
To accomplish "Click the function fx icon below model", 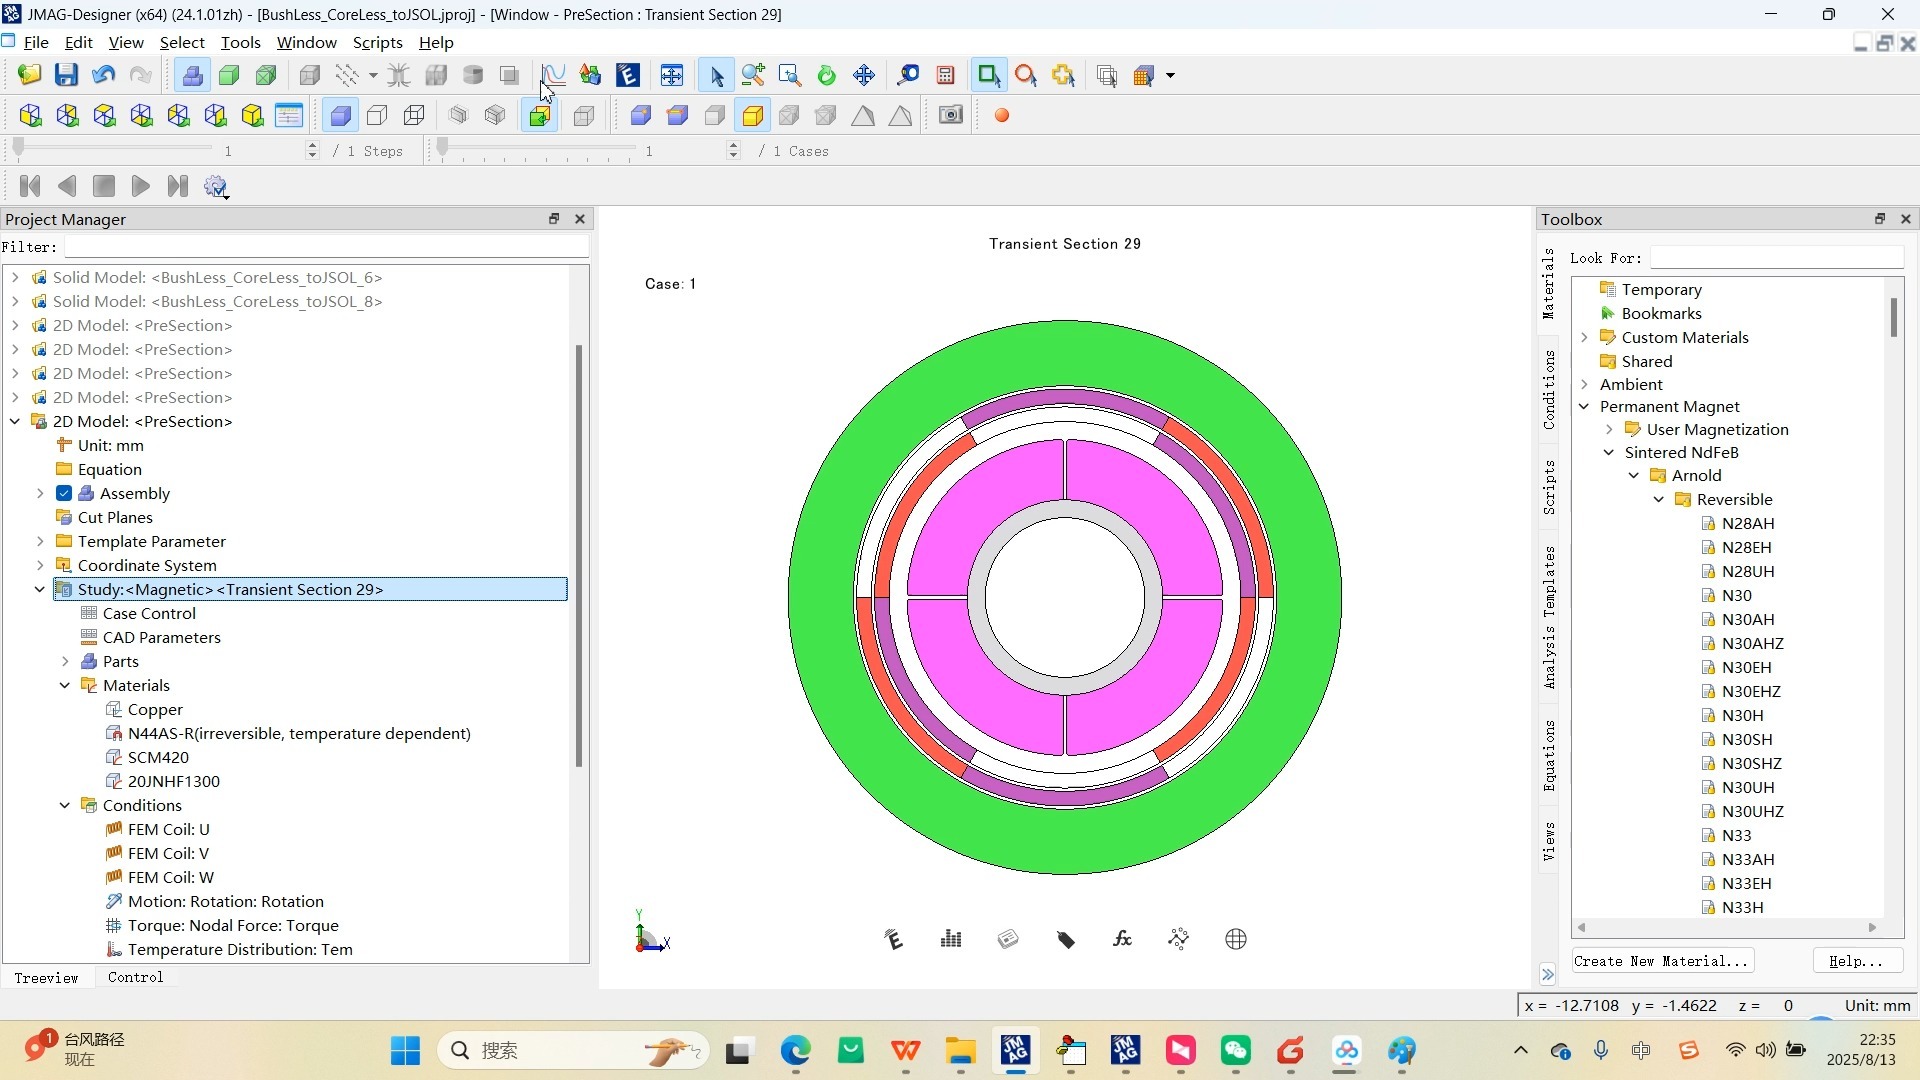I will tap(1122, 939).
